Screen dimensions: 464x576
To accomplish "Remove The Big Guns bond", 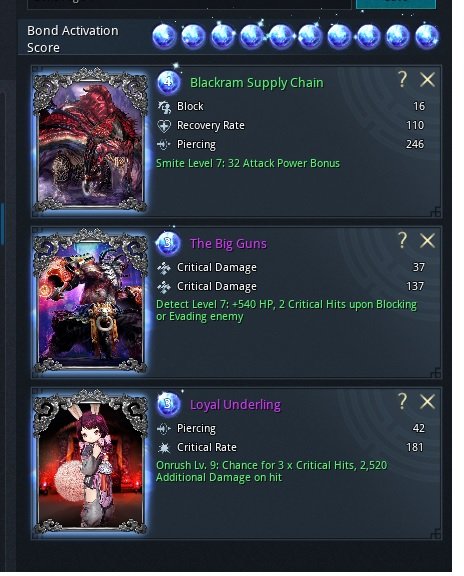I will 427,241.
